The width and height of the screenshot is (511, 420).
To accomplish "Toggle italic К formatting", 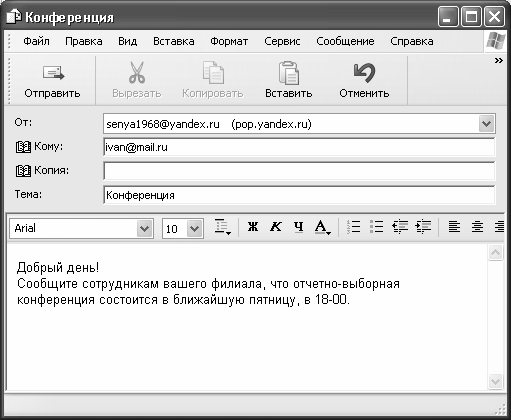I will pyautogui.click(x=276, y=227).
